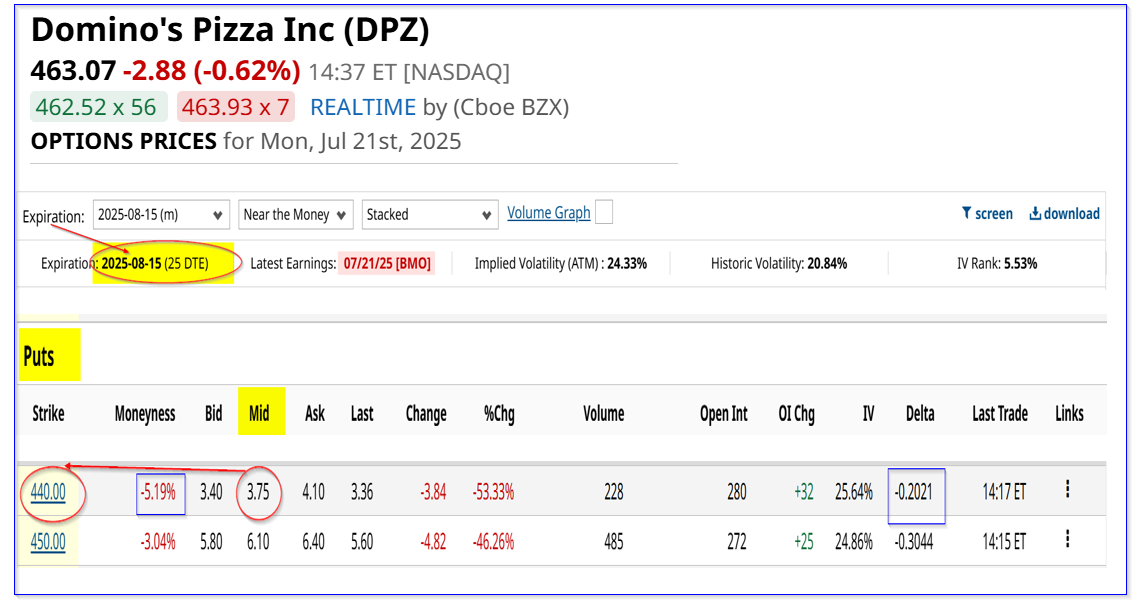Viewport: 1137px width, 601px height.
Task: Click the IV value 24.86%
Action: click(853, 542)
